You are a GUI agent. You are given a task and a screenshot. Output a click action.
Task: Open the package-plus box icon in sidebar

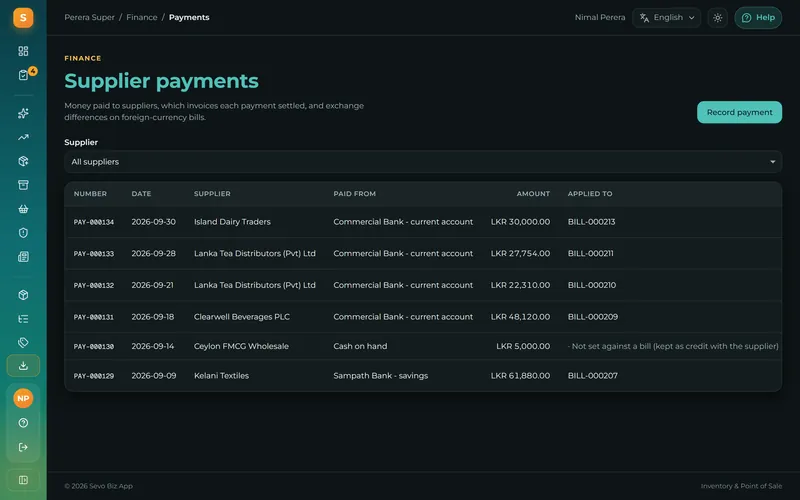[x=23, y=161]
